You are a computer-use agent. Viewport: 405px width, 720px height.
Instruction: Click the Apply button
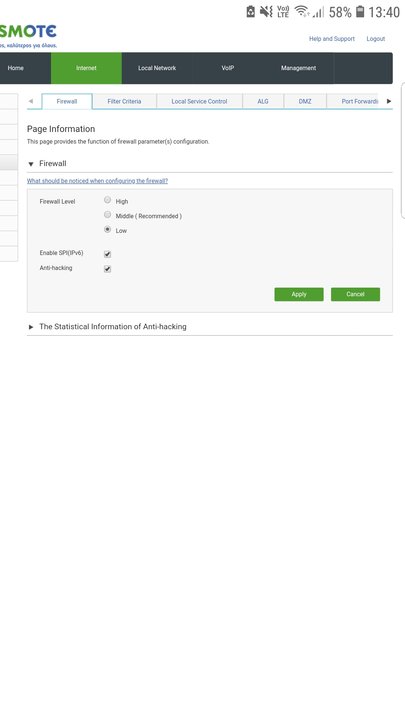(x=299, y=294)
